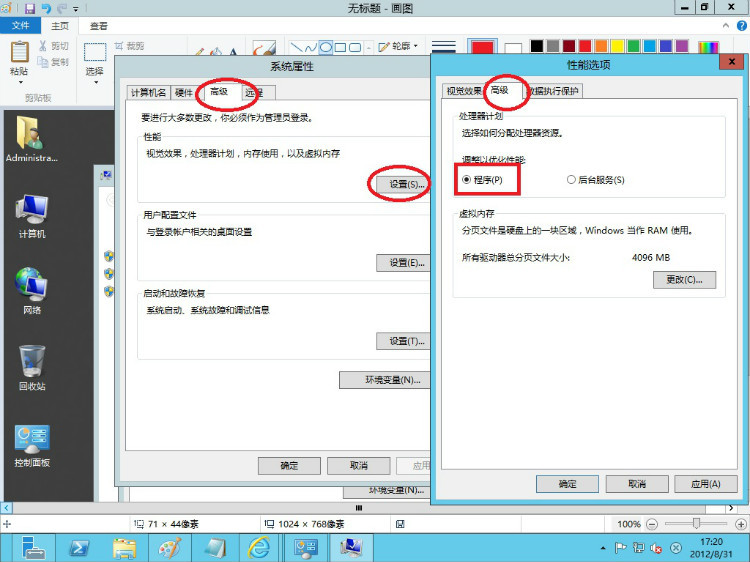This screenshot has height=562, width=750.
Task: Open File Explorer from the taskbar
Action: click(x=124, y=548)
